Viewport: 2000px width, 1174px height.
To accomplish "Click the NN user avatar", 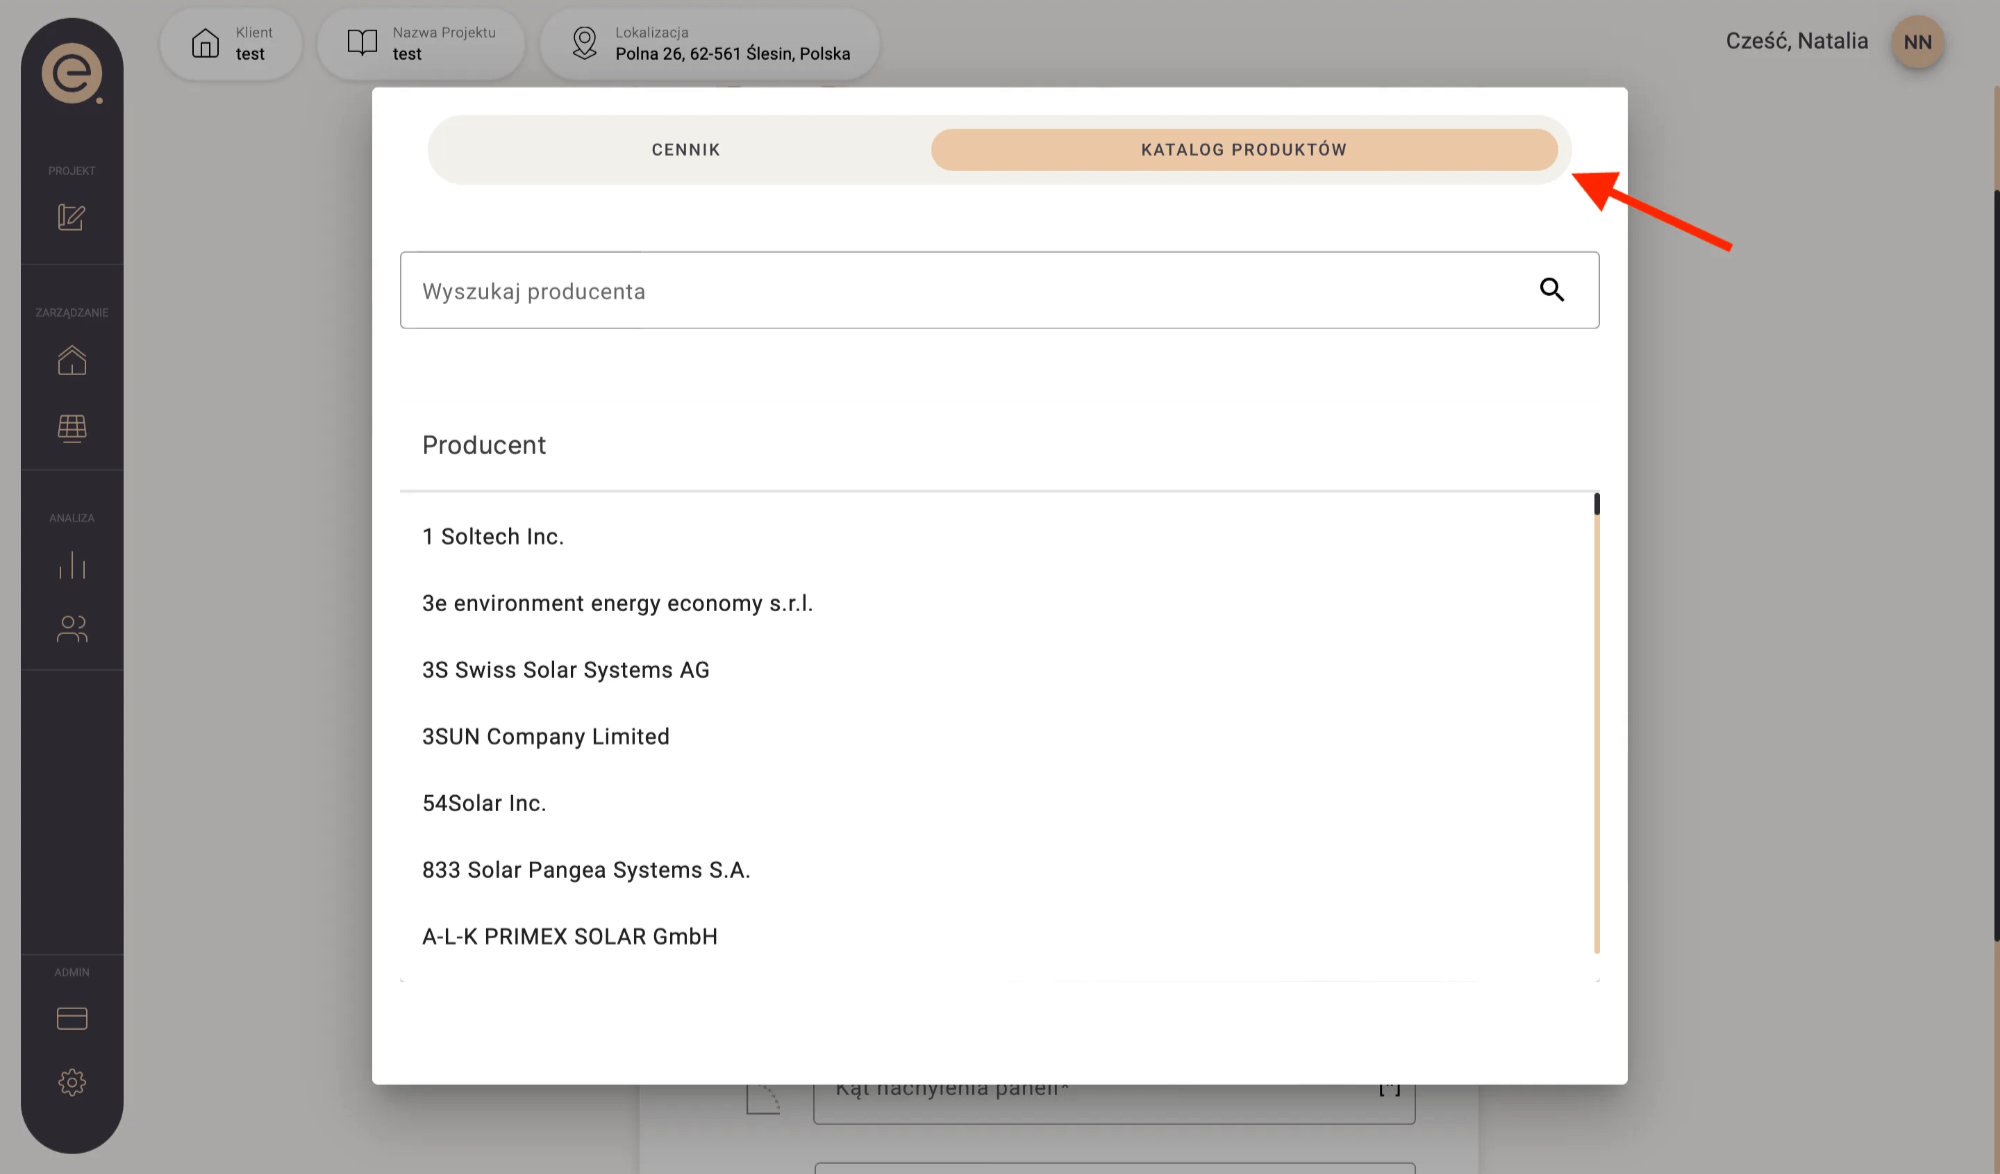I will pos(1917,42).
